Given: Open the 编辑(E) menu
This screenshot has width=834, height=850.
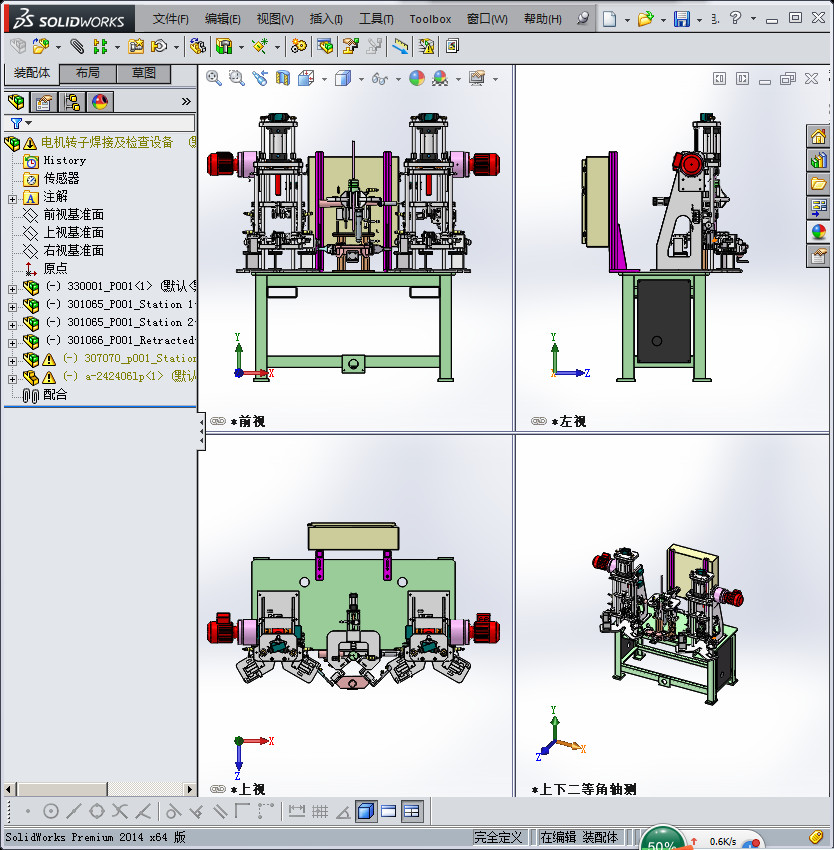Looking at the screenshot, I should click(x=222, y=19).
